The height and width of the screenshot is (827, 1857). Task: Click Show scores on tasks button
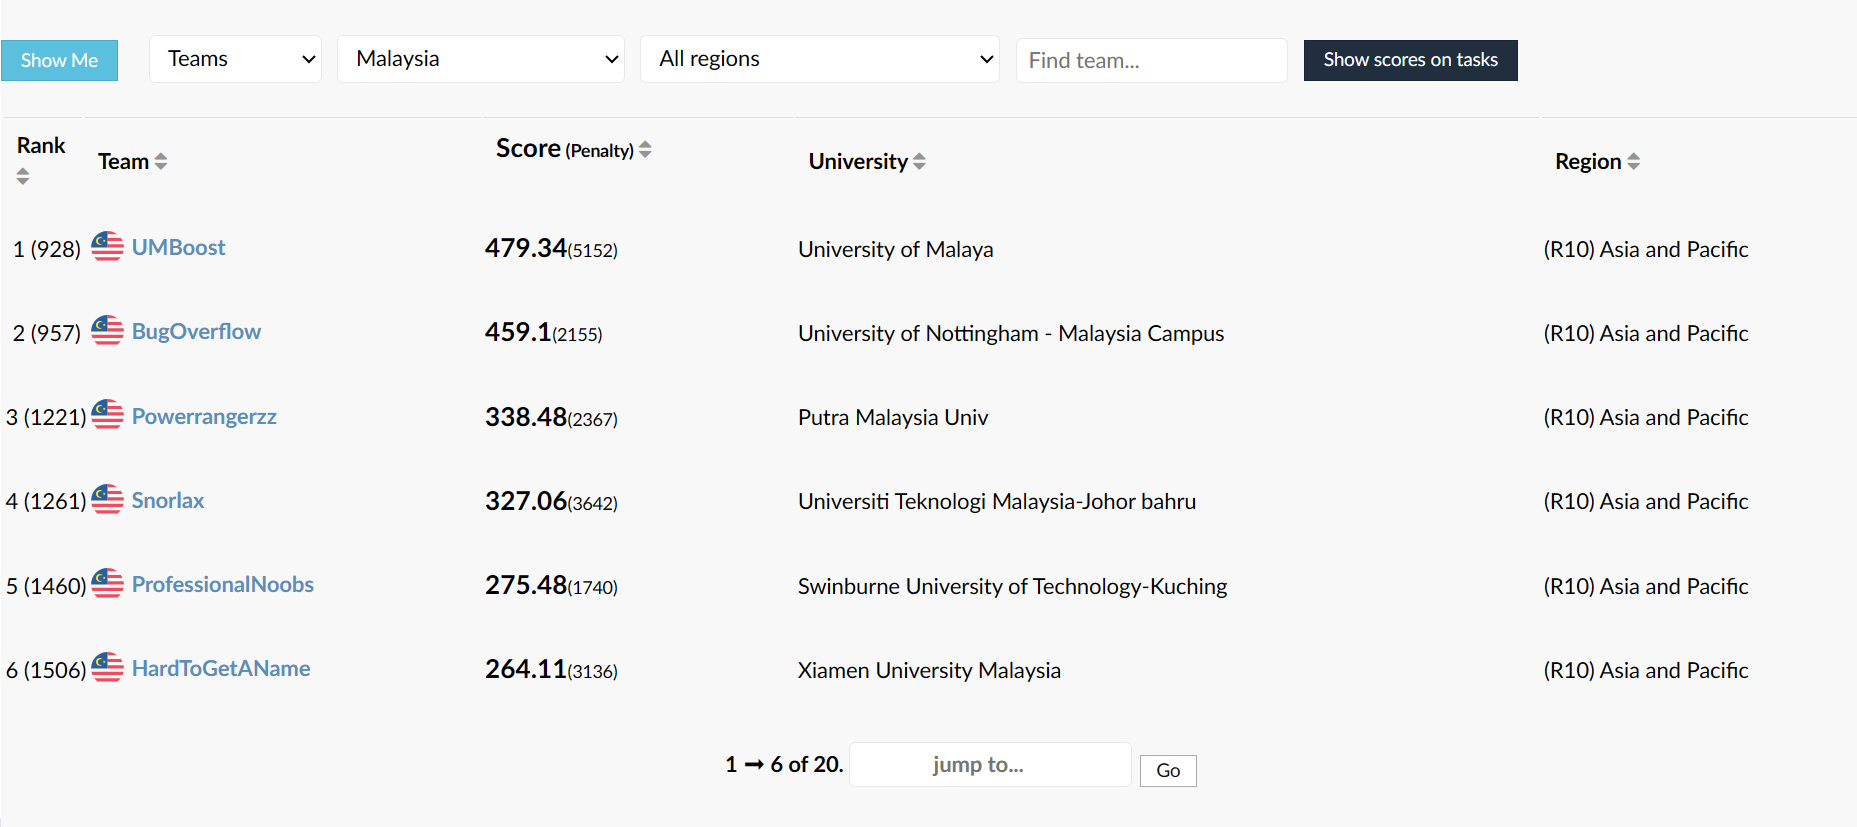coord(1411,60)
